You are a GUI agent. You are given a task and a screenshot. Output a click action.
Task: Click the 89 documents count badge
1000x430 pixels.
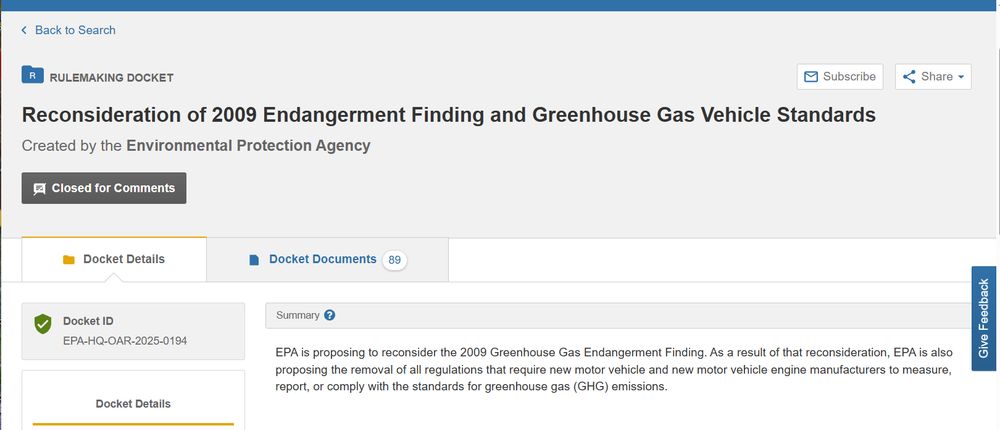pyautogui.click(x=395, y=260)
